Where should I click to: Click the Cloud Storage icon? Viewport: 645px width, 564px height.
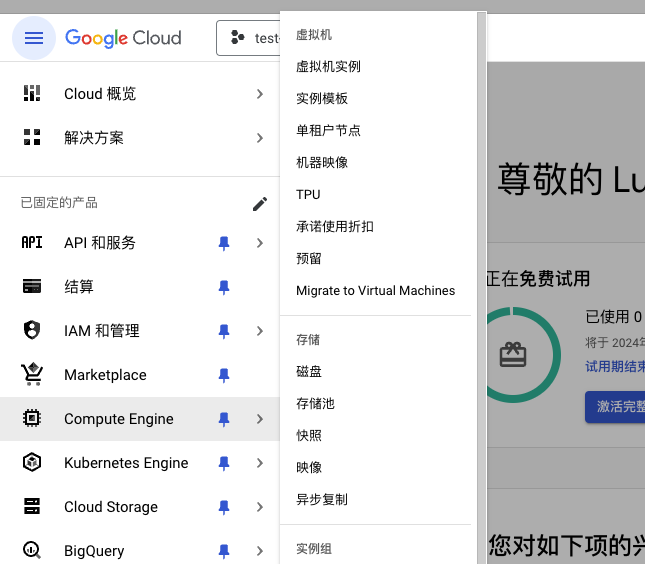[32, 506]
